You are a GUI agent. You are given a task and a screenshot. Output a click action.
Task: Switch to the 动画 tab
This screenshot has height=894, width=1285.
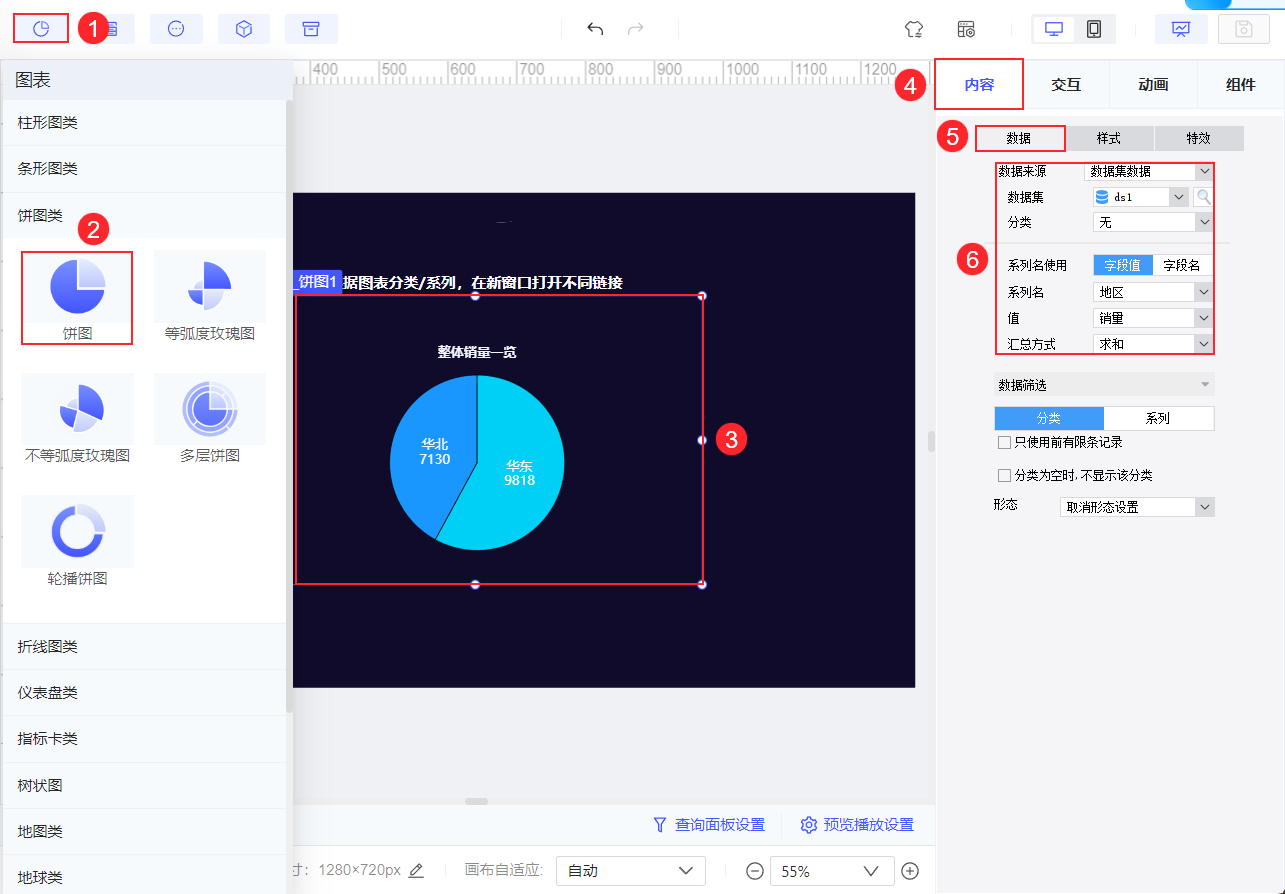click(1153, 84)
